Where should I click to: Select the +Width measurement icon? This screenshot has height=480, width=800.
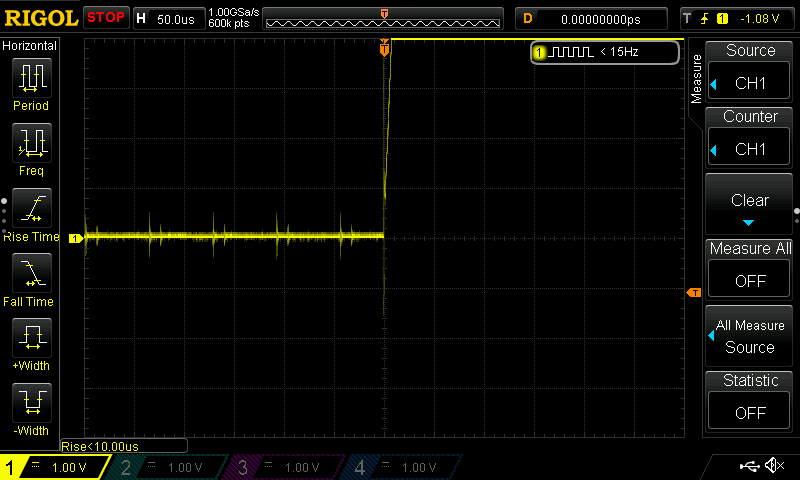click(x=31, y=338)
